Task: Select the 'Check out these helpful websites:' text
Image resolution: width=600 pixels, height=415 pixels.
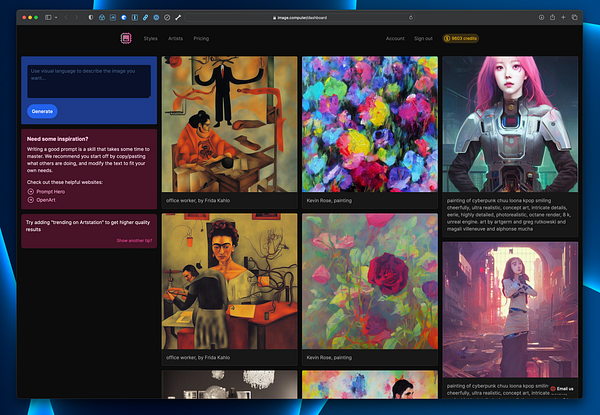Action: click(x=65, y=182)
